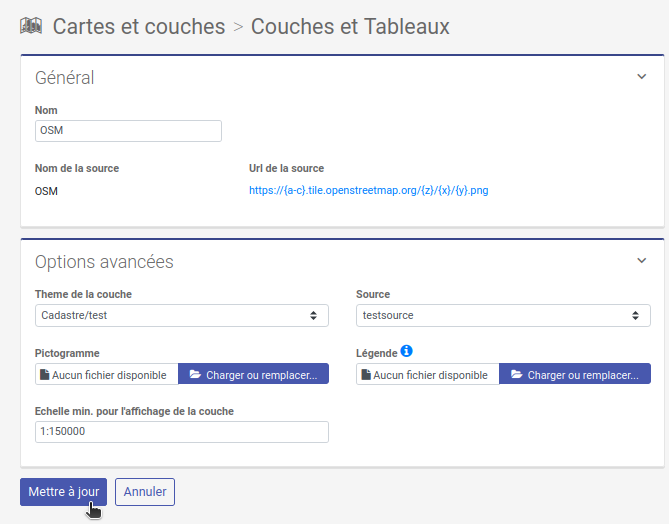Select the Couches et Tableaux breadcrumb
This screenshot has width=669, height=524.
click(x=350, y=26)
